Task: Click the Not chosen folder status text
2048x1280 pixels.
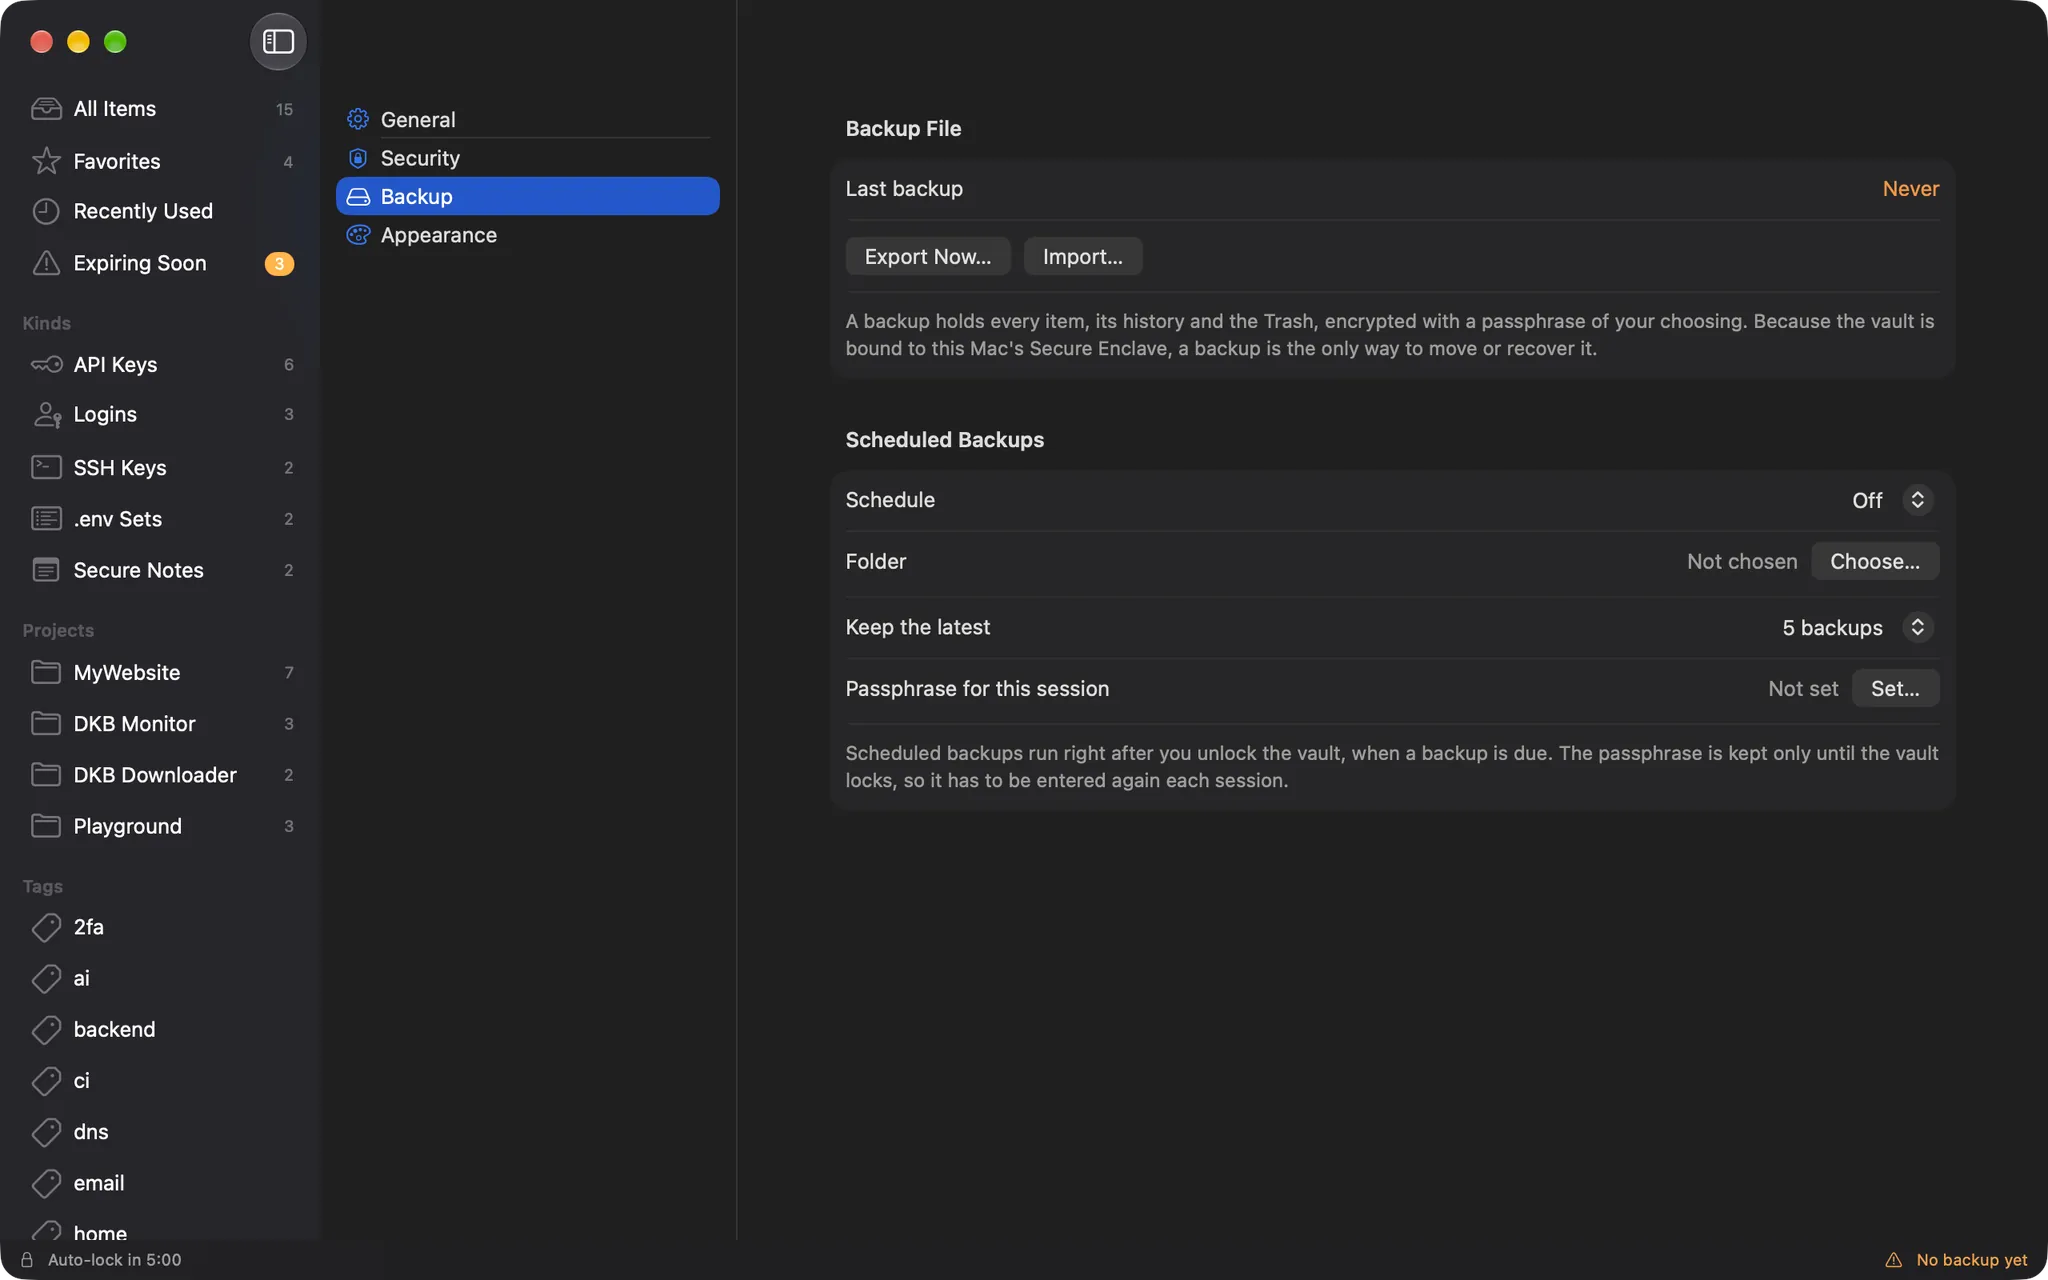Action: tap(1742, 561)
